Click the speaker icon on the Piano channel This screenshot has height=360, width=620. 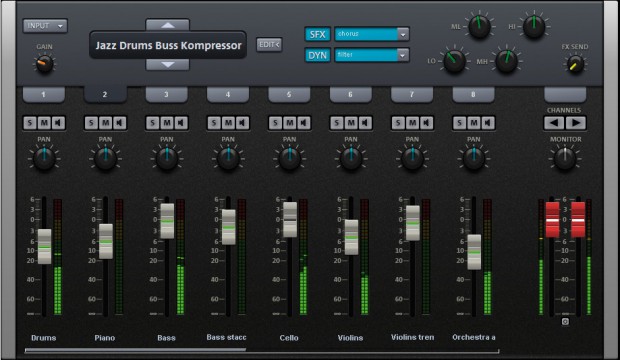pyautogui.click(x=120, y=123)
